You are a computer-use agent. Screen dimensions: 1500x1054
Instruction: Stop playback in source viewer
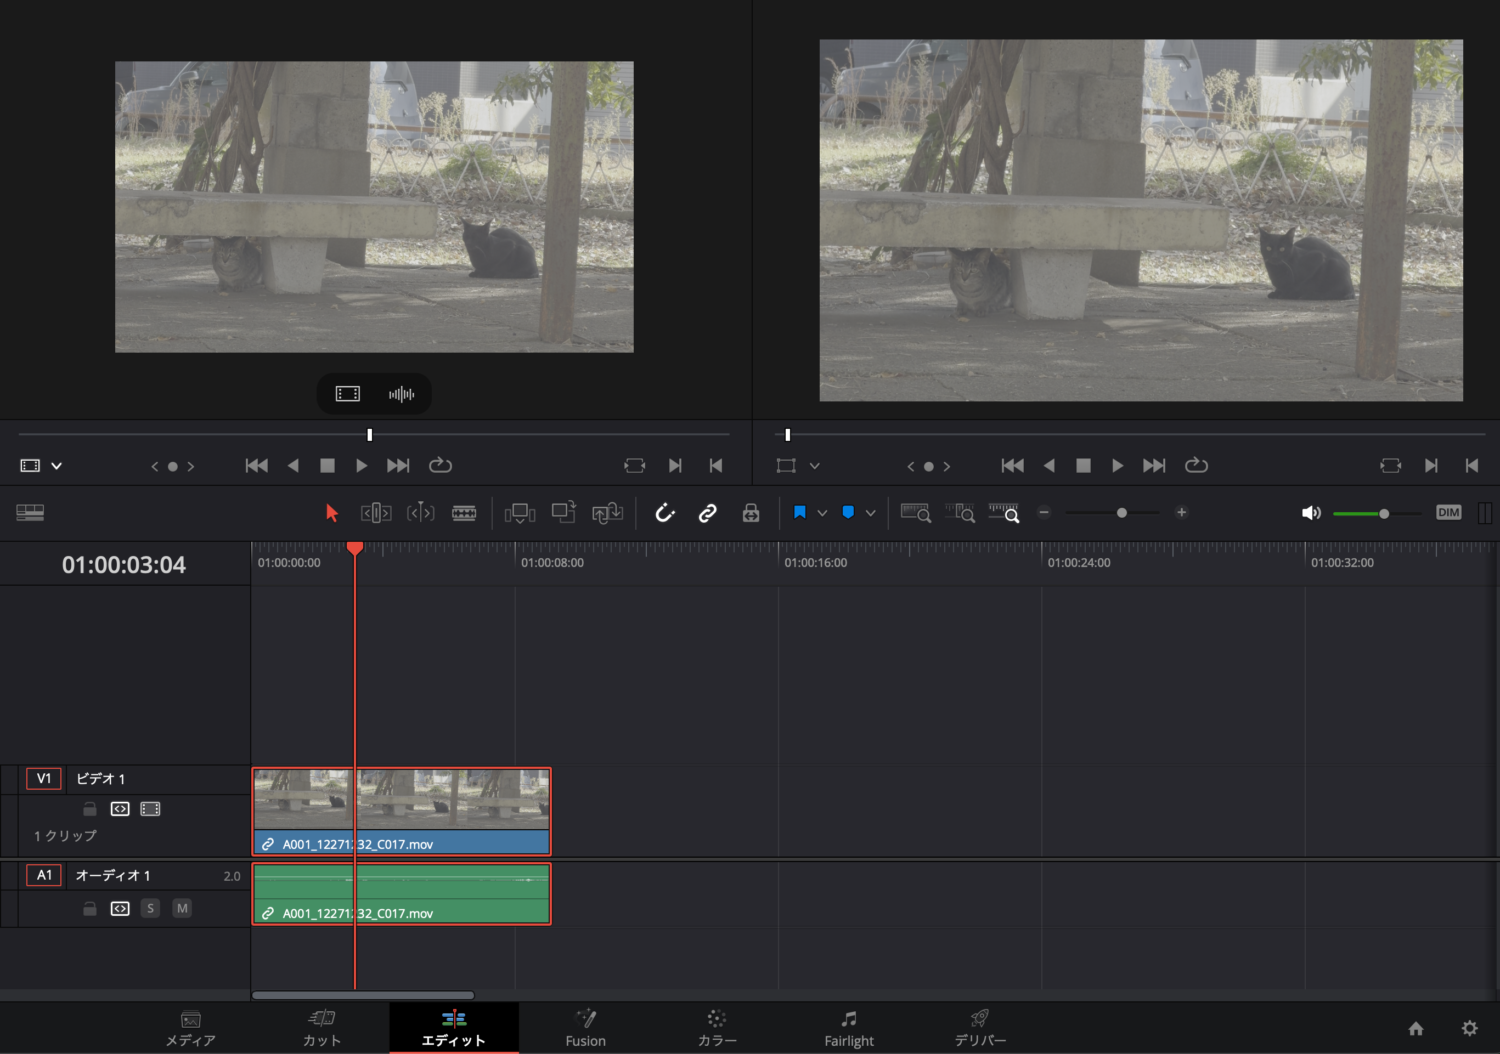327,466
